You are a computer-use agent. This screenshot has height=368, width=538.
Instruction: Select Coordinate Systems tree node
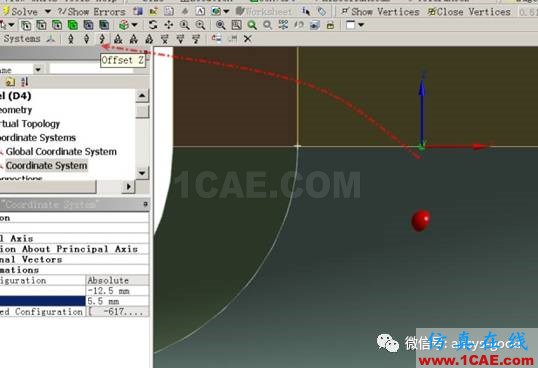click(x=38, y=138)
